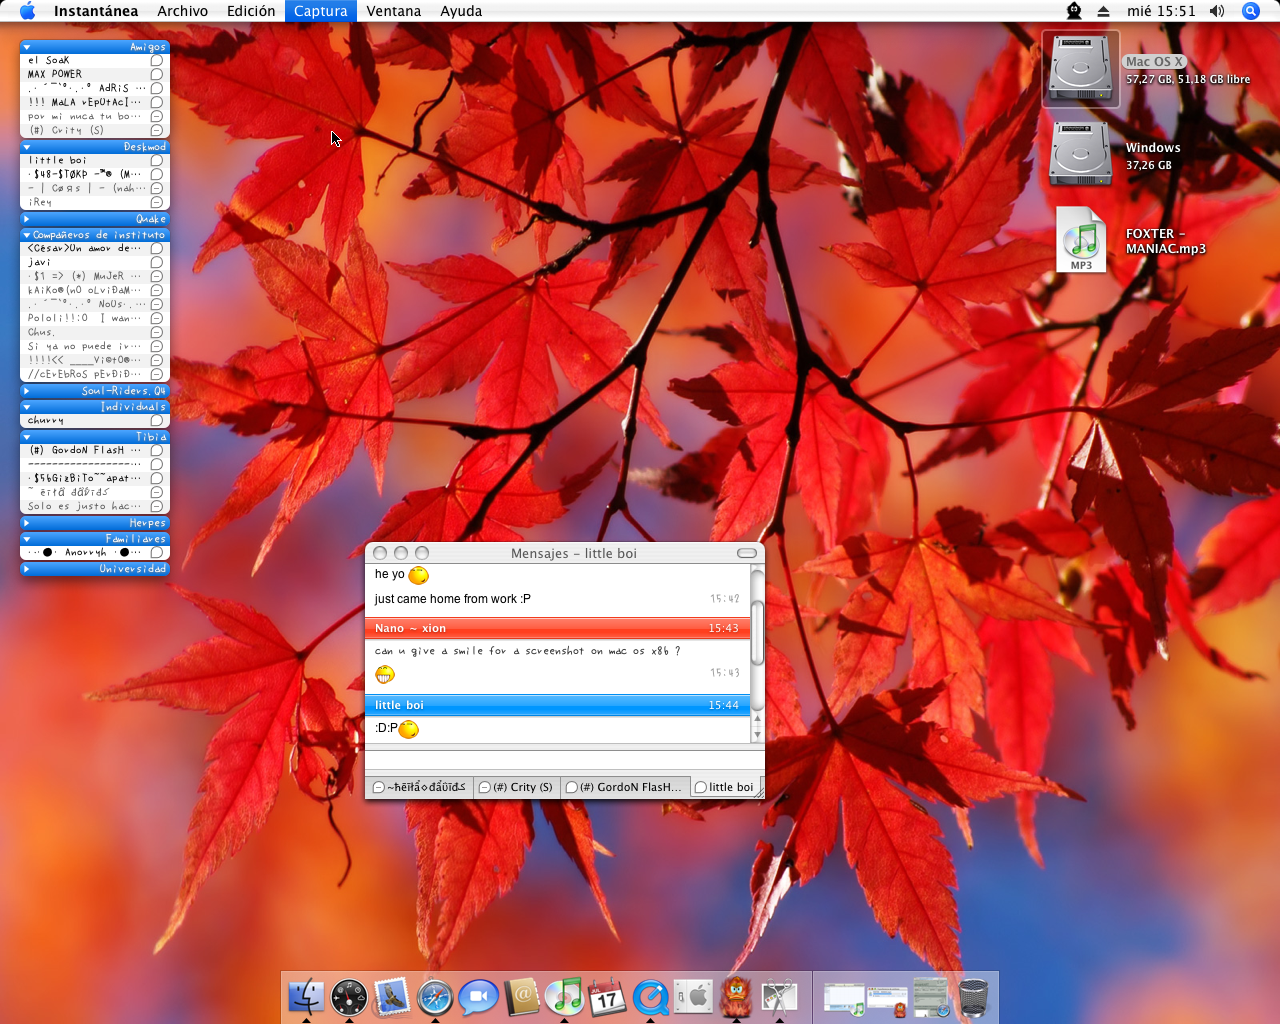1280x1024 pixels.
Task: Collapse the Compañeros de instituto group
Action: coord(27,235)
